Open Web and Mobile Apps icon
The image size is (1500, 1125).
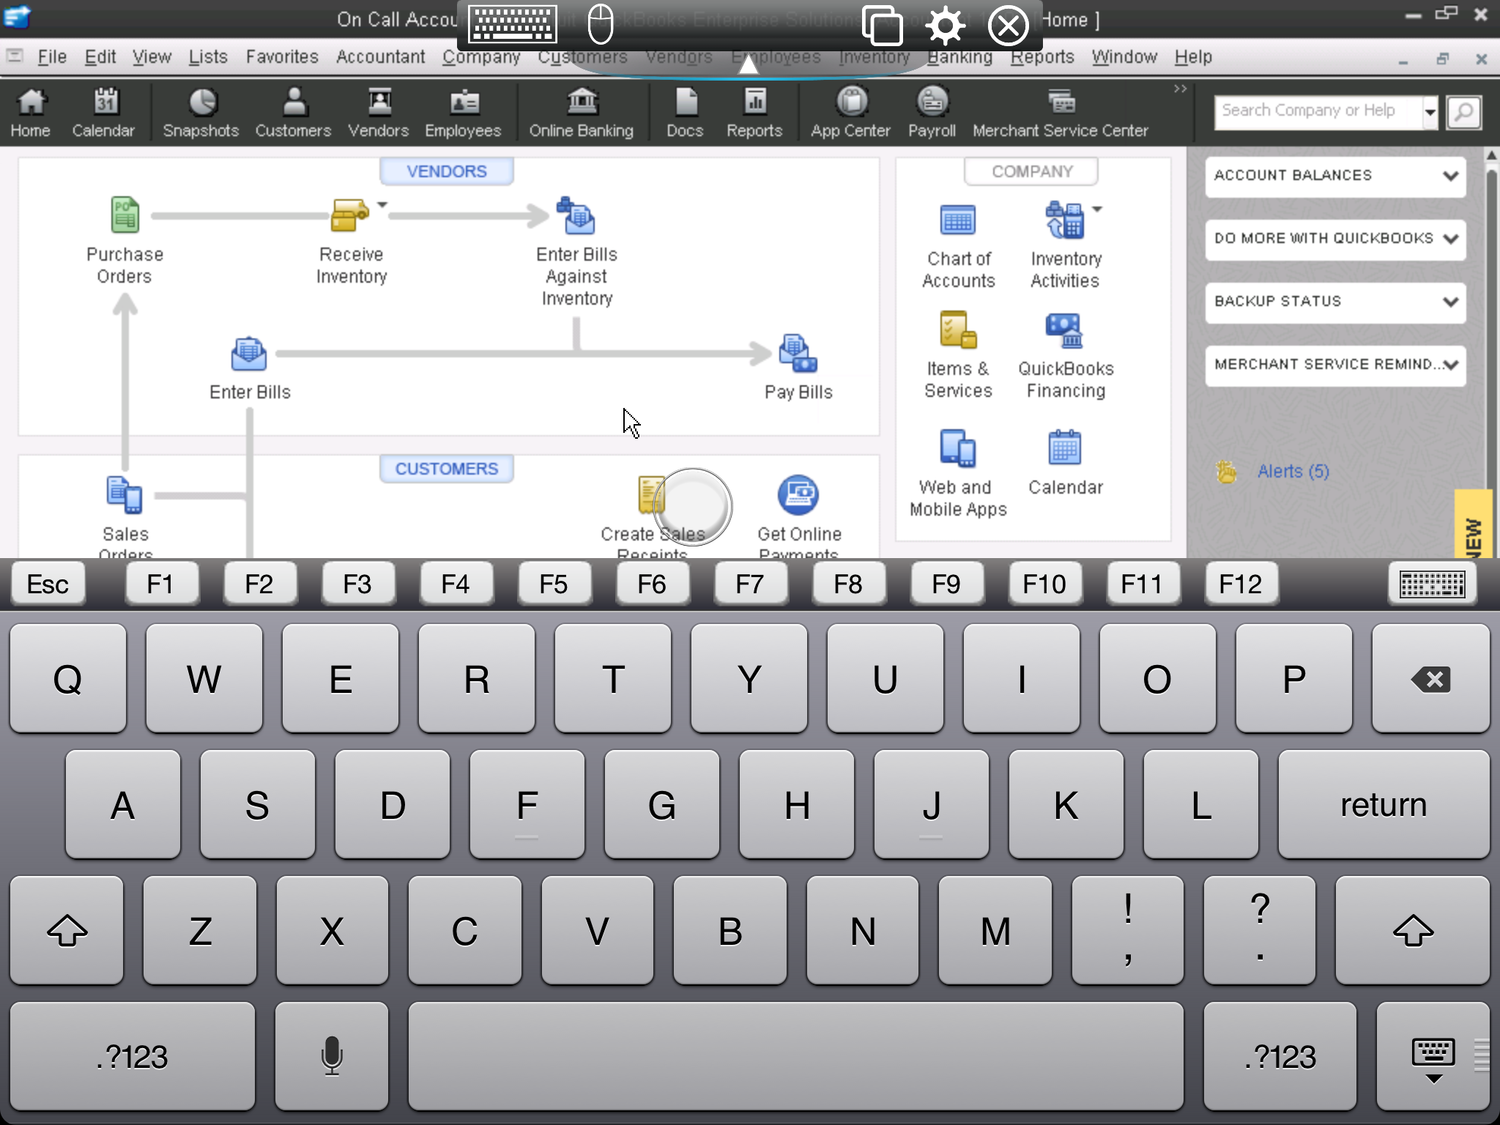click(x=958, y=448)
